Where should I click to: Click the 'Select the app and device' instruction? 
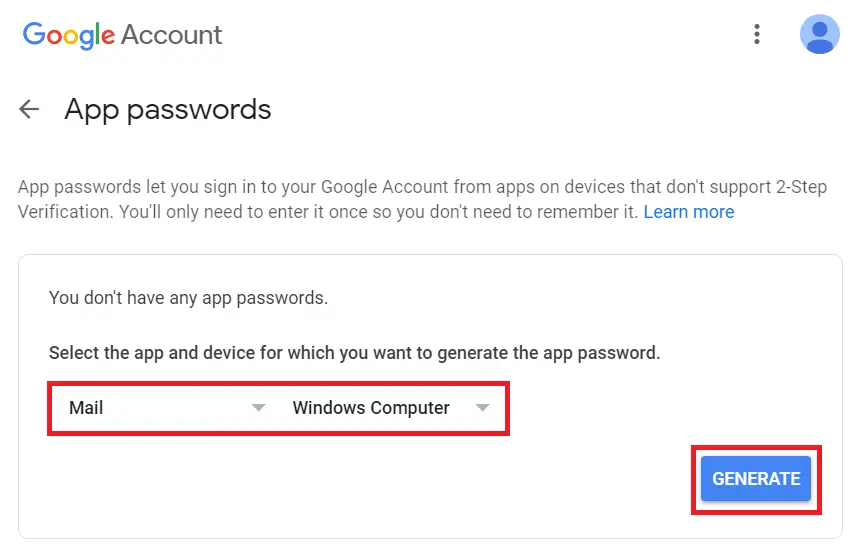pos(354,353)
